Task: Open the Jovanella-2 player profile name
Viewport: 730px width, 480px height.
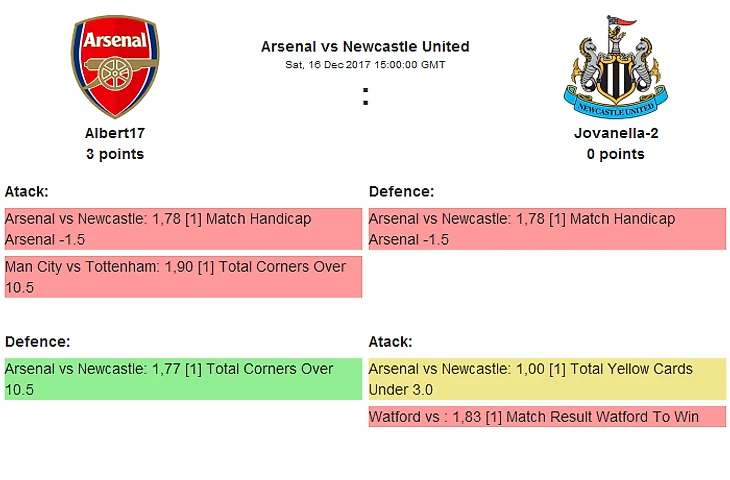Action: (x=616, y=133)
